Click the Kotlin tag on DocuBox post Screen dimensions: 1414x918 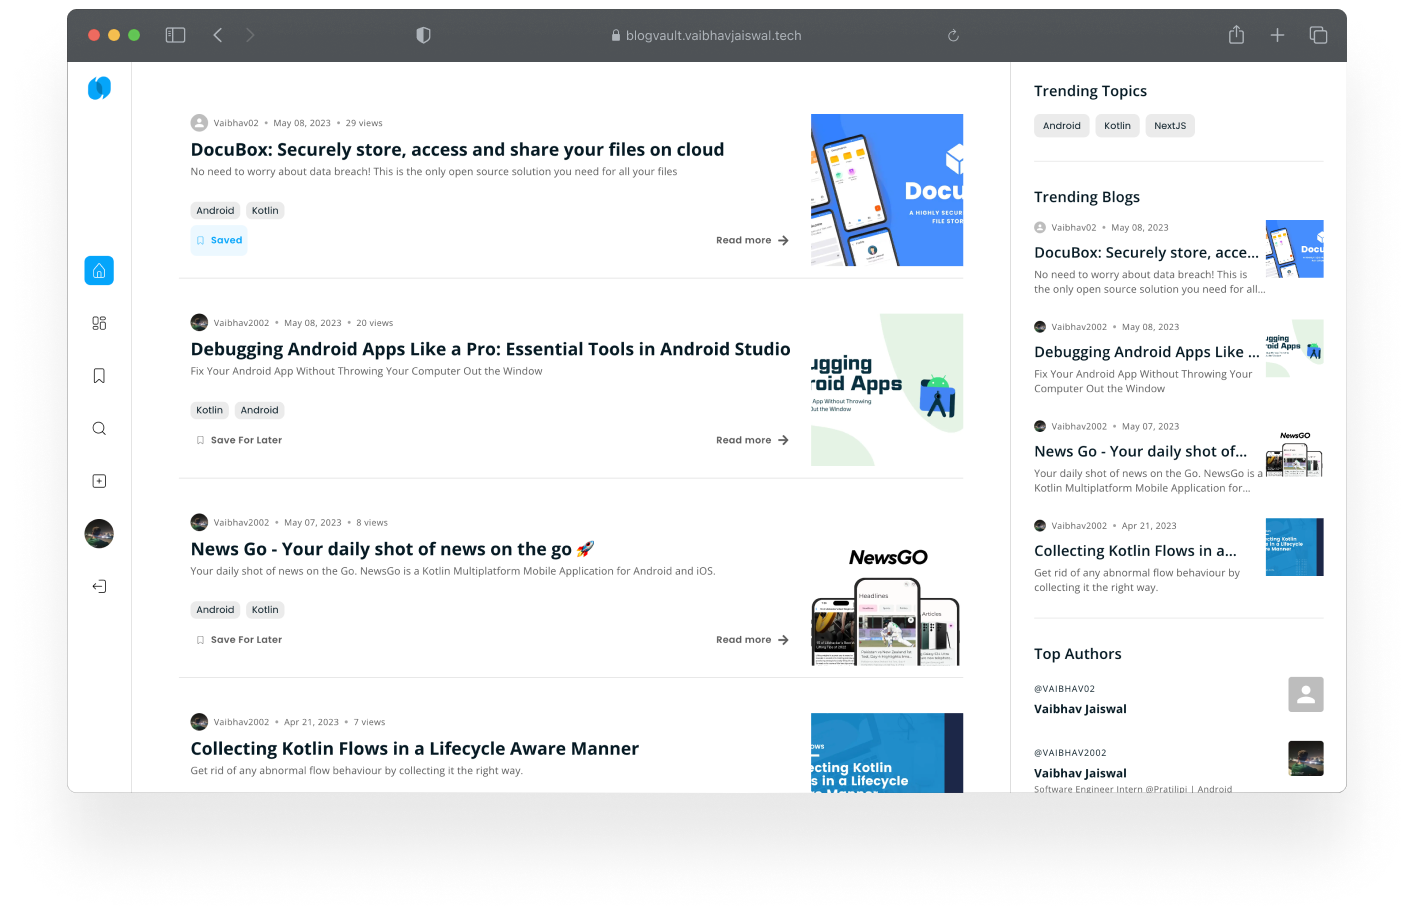click(x=265, y=210)
